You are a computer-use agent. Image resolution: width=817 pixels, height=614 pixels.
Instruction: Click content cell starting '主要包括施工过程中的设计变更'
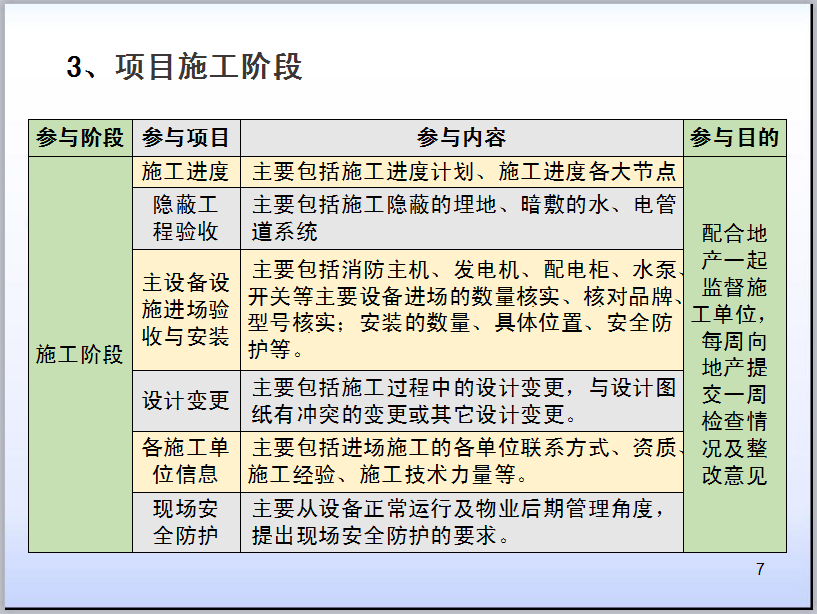[462, 401]
